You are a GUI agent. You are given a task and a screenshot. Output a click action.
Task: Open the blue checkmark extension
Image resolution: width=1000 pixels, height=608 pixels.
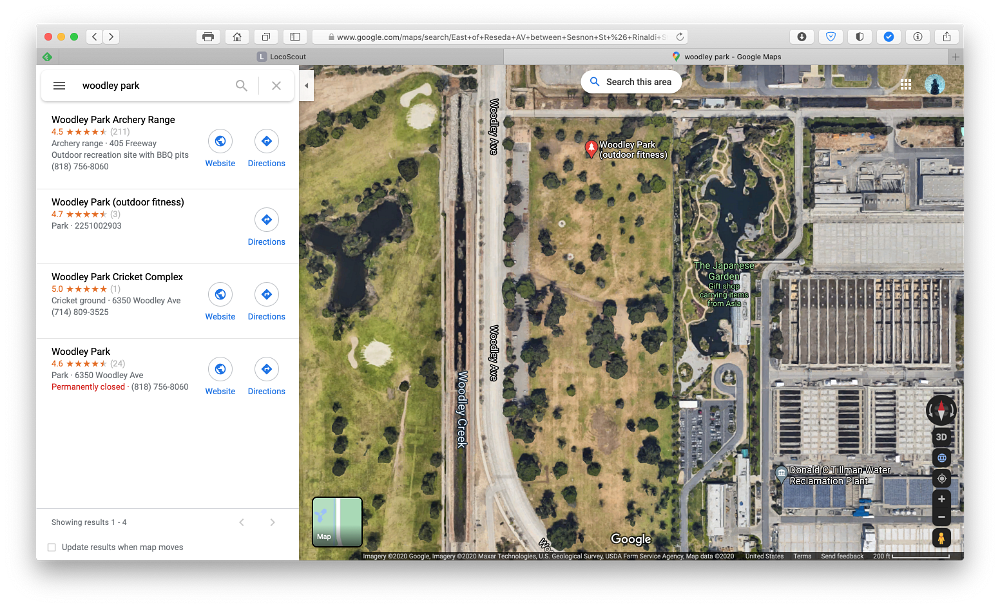888,37
